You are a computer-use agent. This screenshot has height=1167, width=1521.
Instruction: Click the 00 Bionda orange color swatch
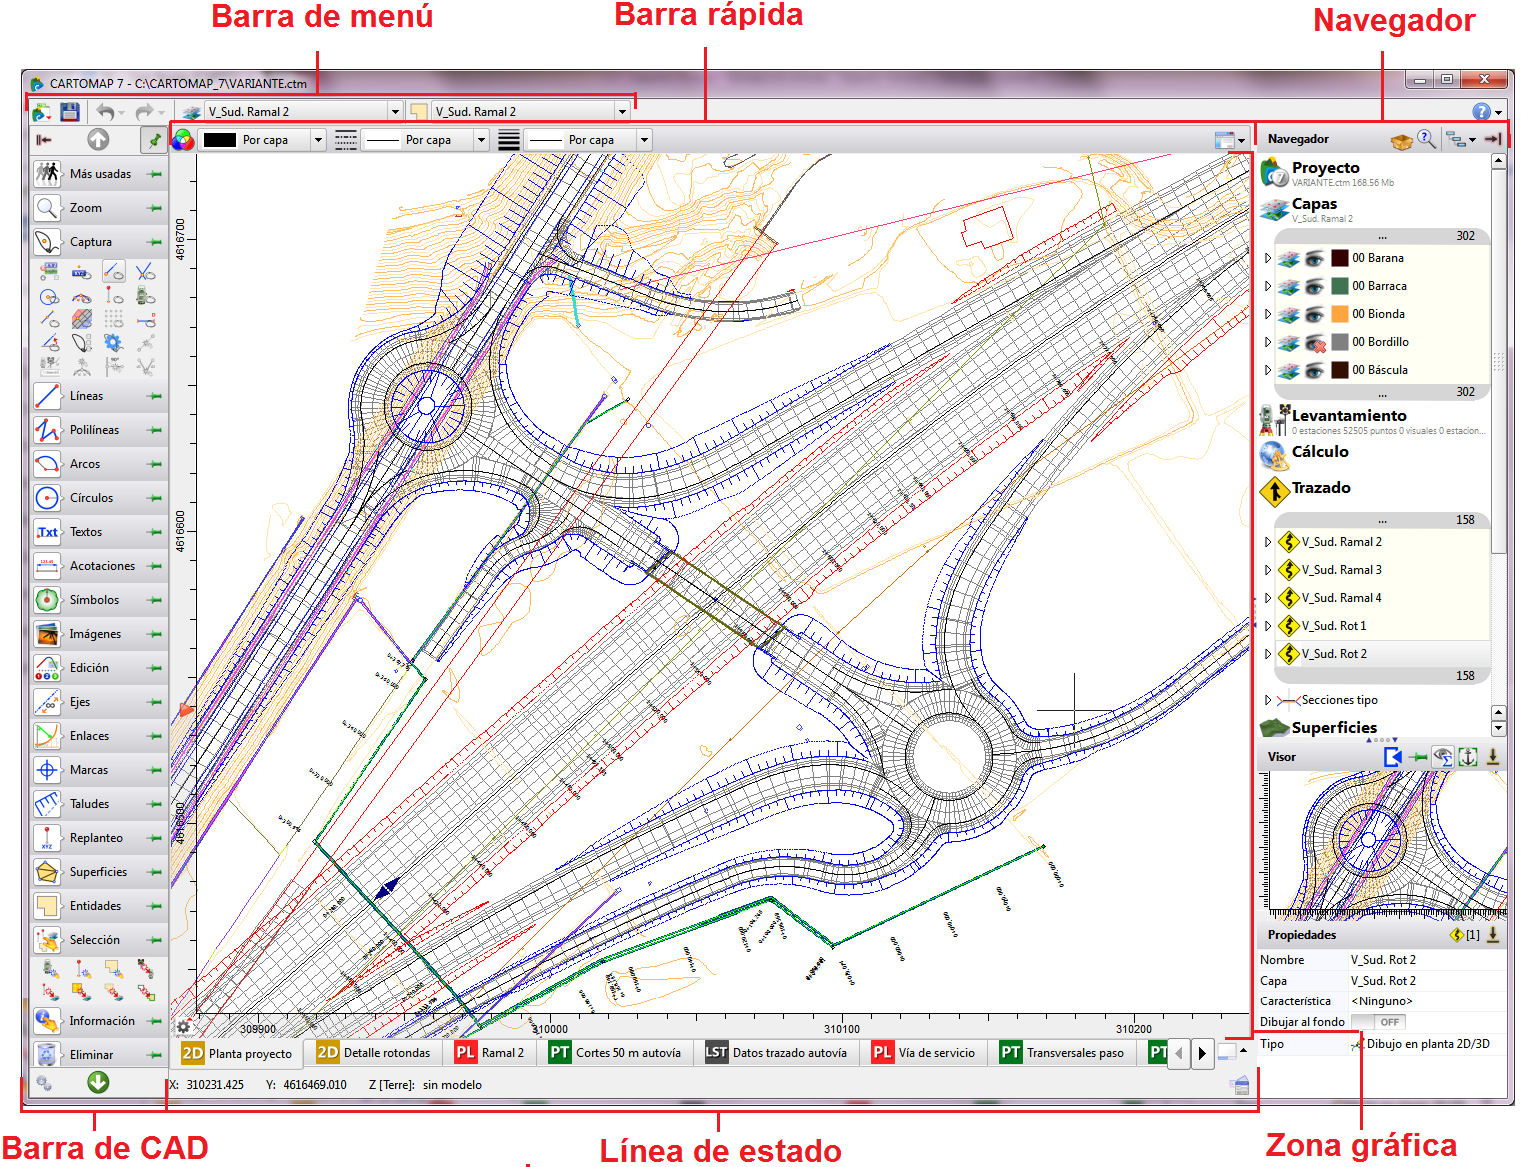pyautogui.click(x=1340, y=314)
